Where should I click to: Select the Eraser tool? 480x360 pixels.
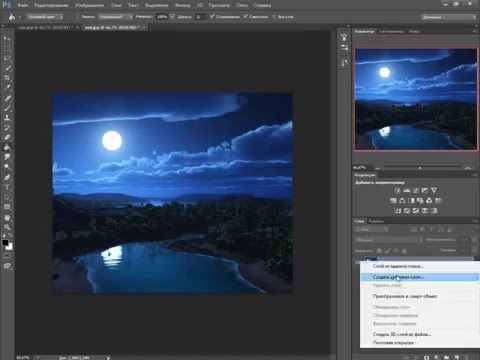[7, 137]
